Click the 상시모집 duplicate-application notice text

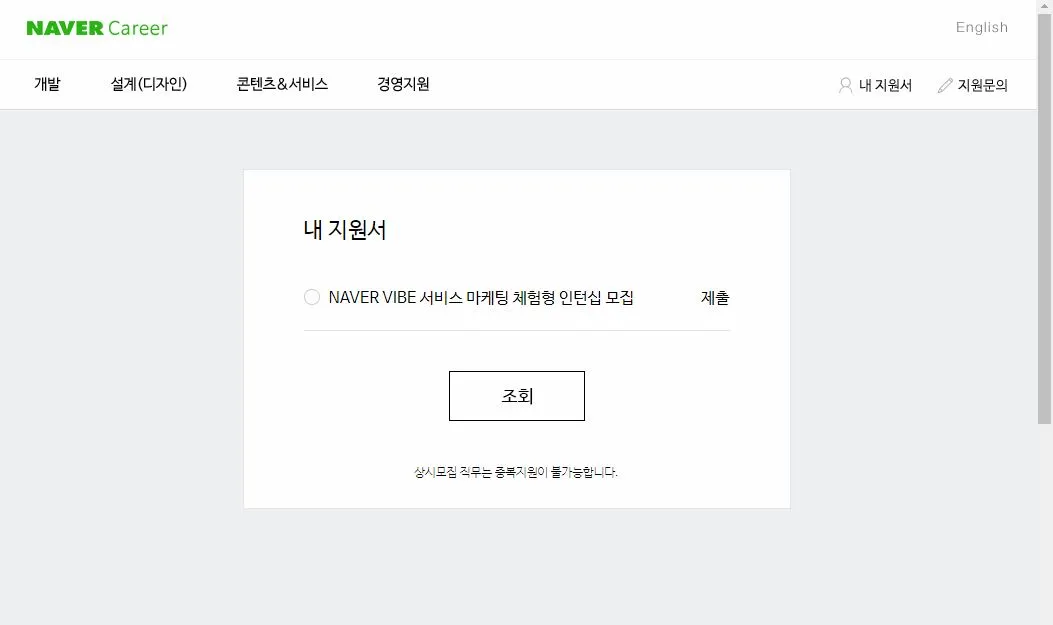coord(516,472)
